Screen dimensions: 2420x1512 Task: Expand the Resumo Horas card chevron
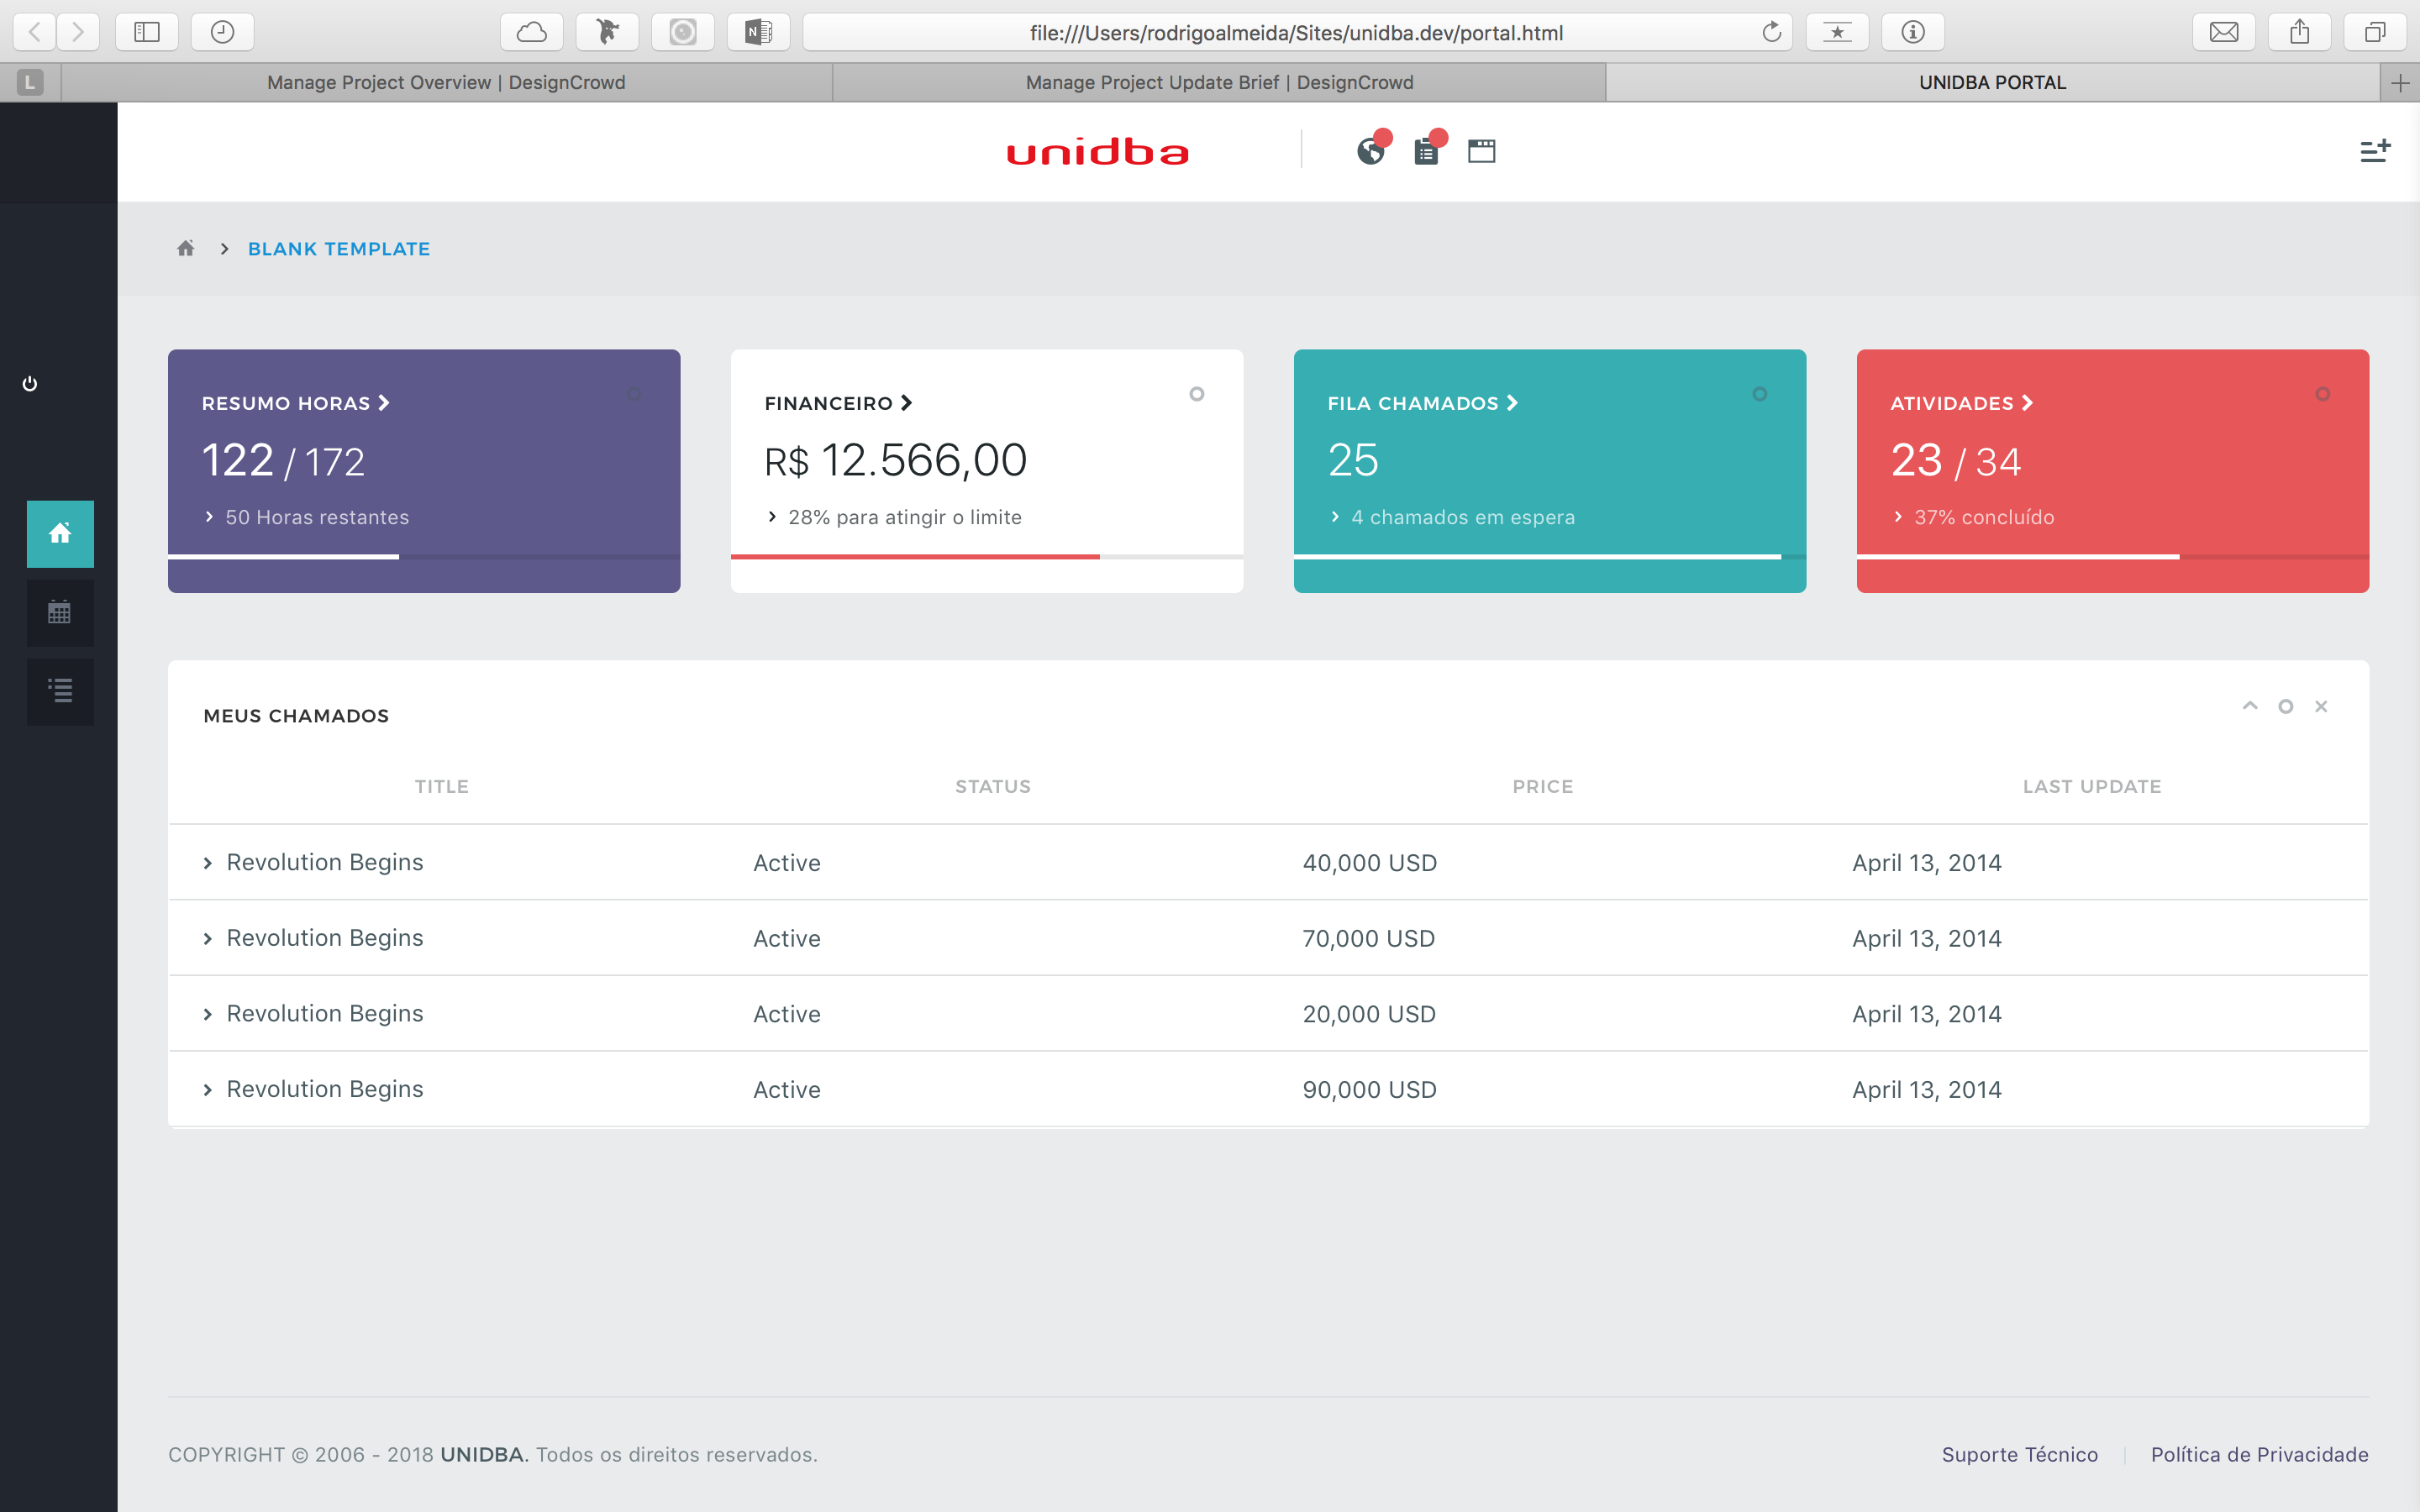[x=384, y=403]
